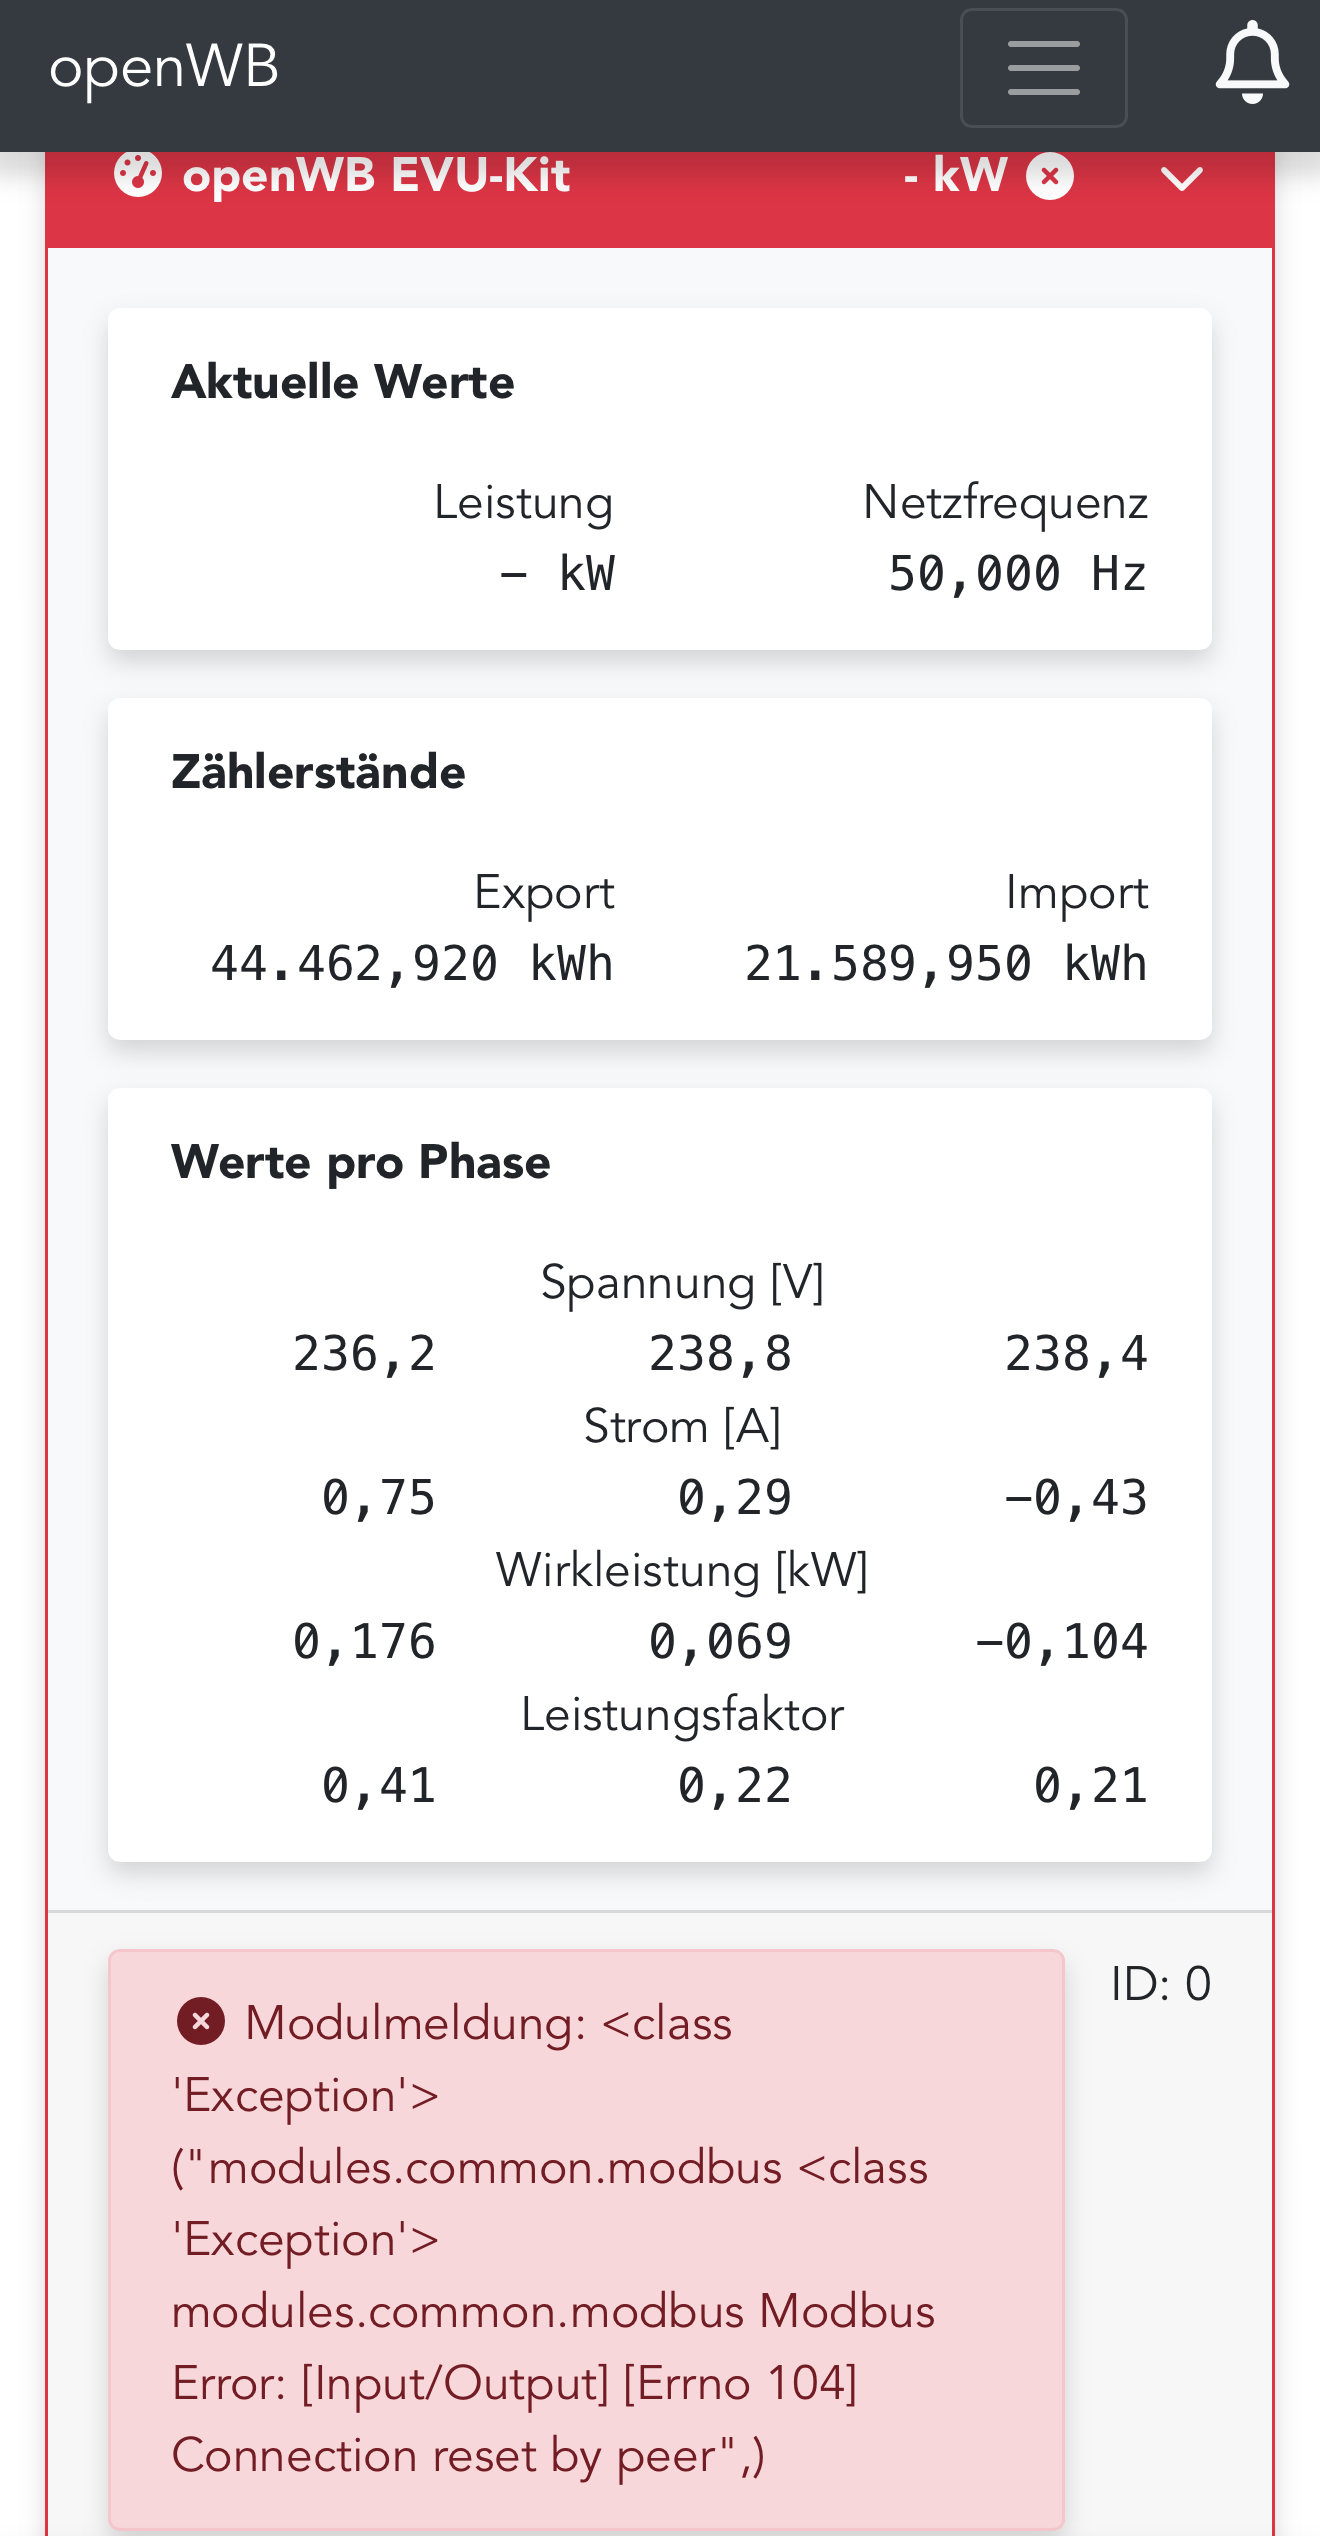Click the Aktuelle Werte heading
Image resolution: width=1320 pixels, height=2536 pixels.
coord(343,382)
